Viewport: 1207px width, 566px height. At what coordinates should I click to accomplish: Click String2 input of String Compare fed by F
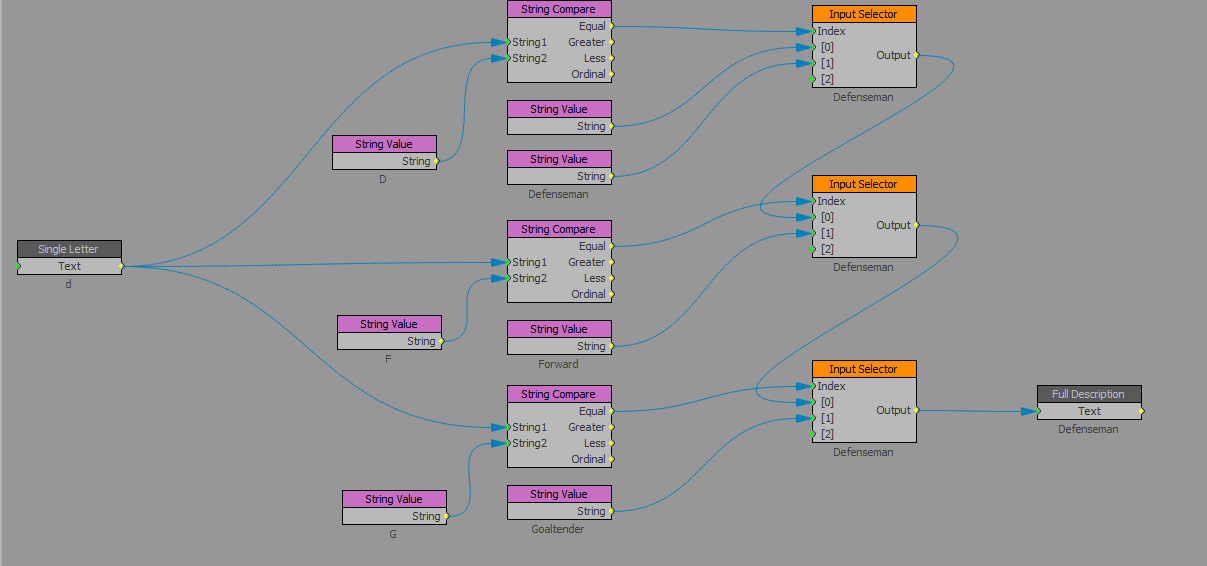click(x=508, y=278)
